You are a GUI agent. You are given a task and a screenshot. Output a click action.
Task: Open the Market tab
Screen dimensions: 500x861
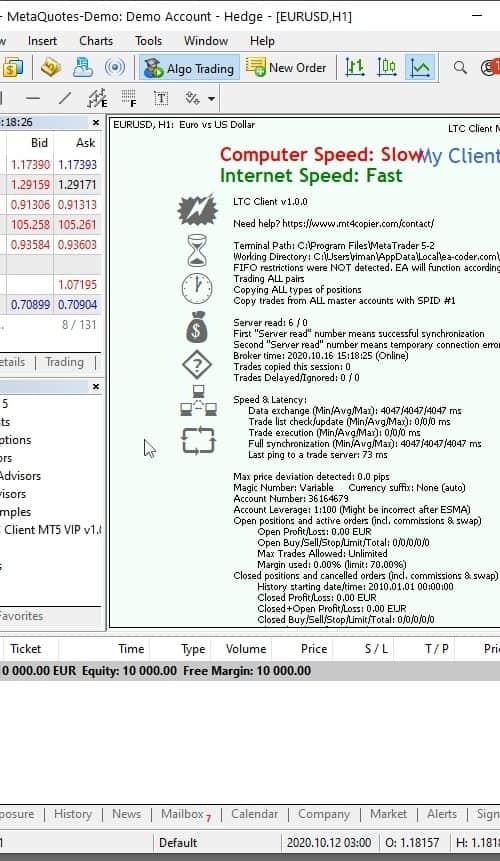388,814
